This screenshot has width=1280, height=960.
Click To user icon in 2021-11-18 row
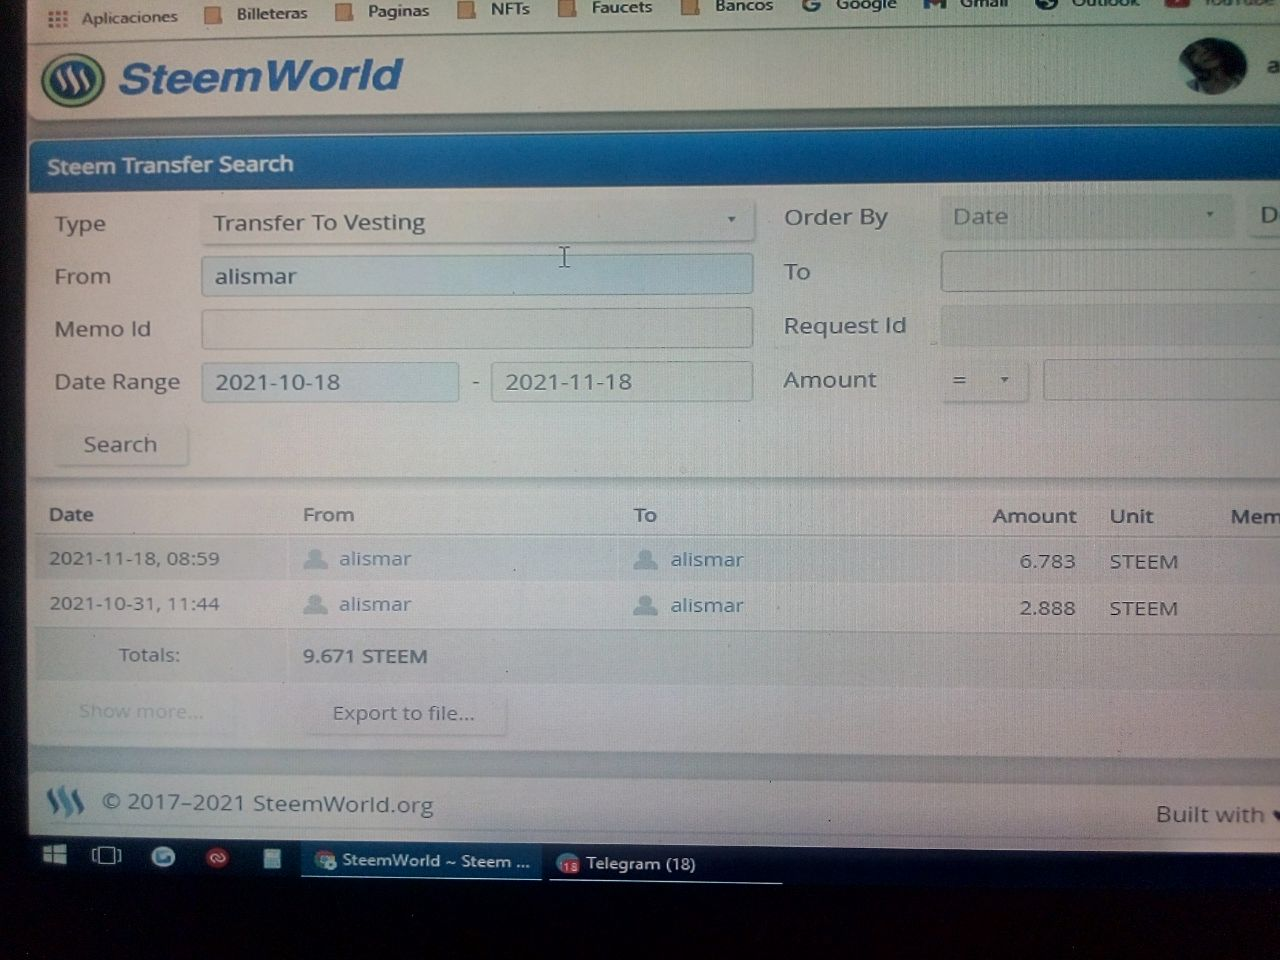[x=645, y=560]
